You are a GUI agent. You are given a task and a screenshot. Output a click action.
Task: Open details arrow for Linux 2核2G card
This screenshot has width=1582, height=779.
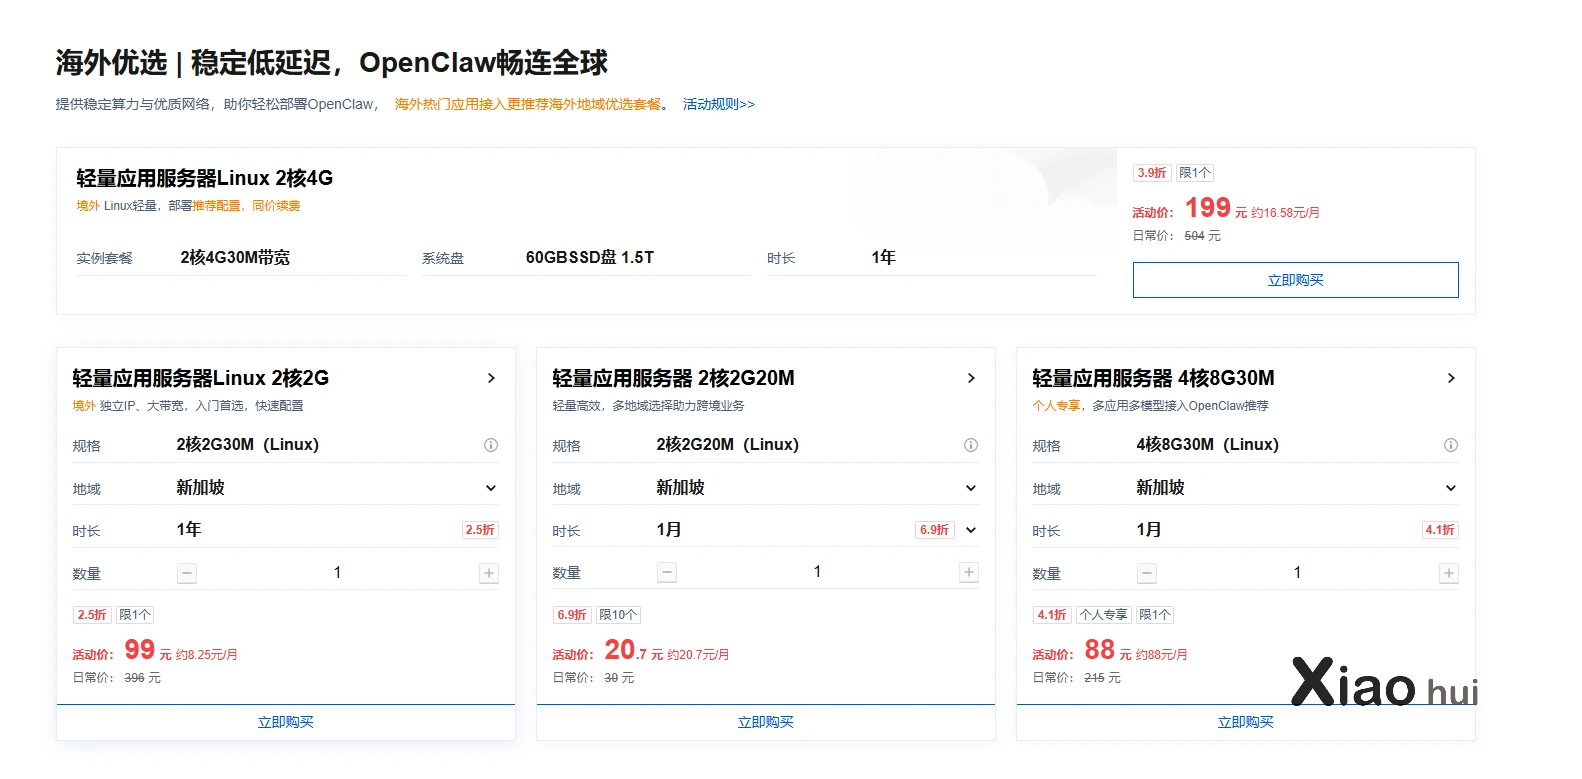click(491, 378)
